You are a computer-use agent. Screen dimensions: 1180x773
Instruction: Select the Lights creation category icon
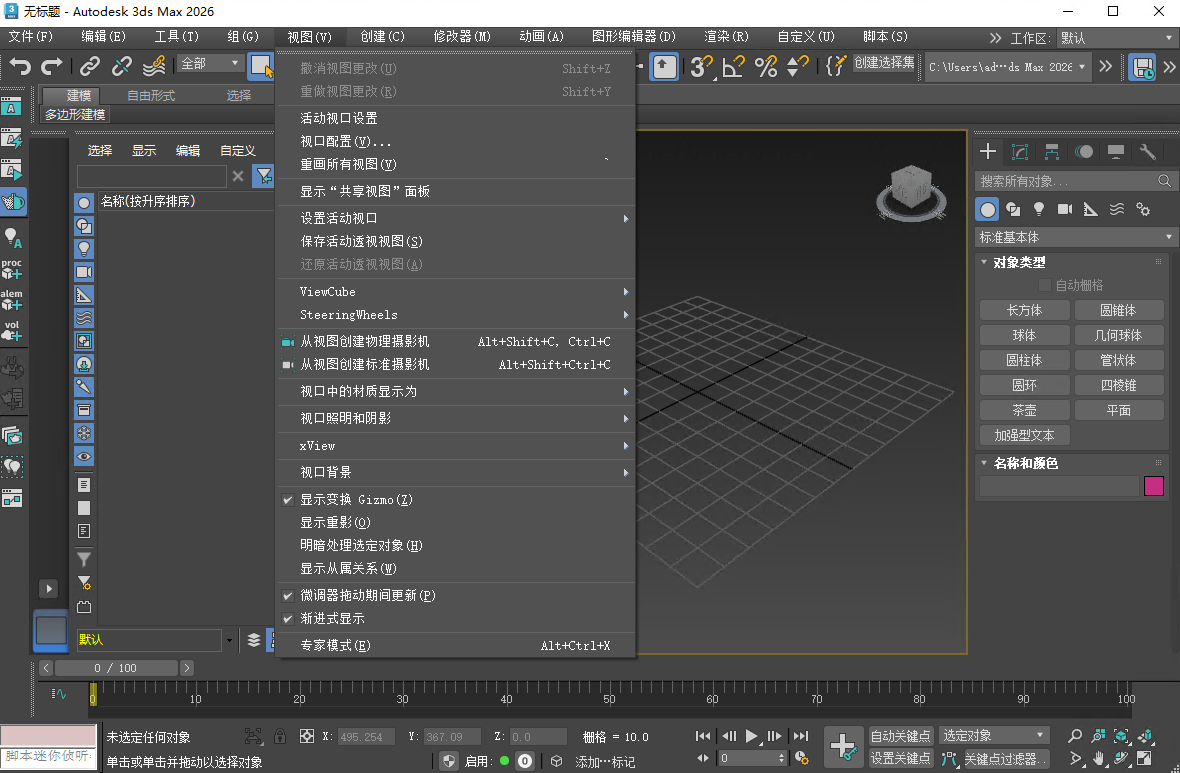click(x=1039, y=208)
